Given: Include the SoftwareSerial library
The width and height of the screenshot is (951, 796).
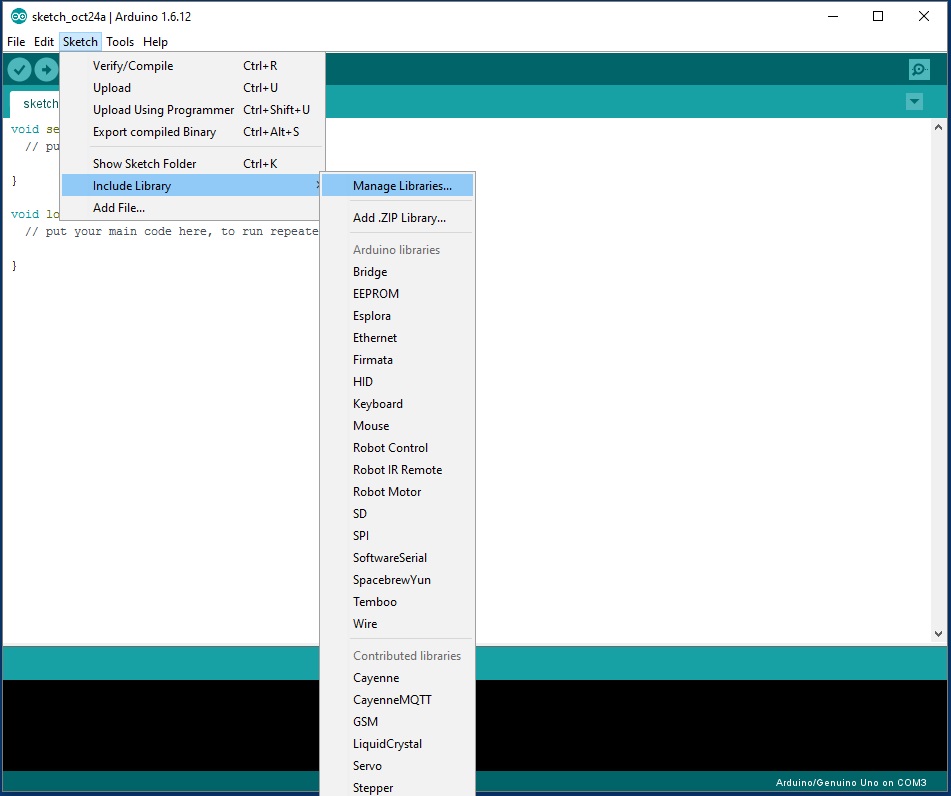Looking at the screenshot, I should coord(397,558).
